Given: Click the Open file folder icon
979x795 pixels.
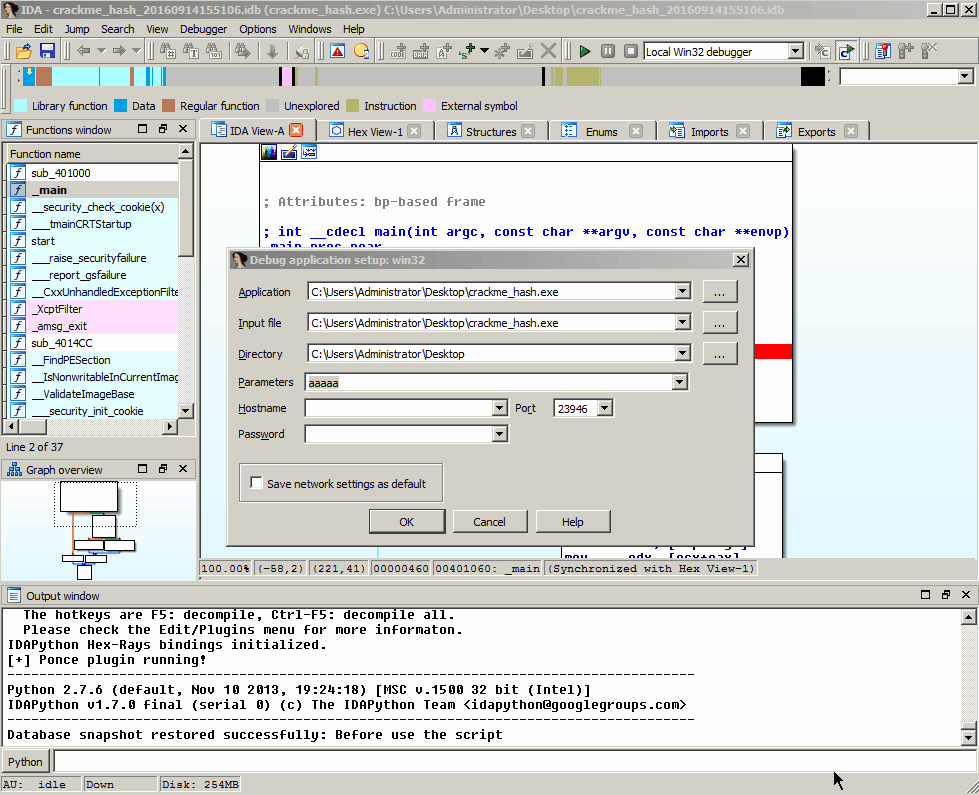Looking at the screenshot, I should 24,51.
